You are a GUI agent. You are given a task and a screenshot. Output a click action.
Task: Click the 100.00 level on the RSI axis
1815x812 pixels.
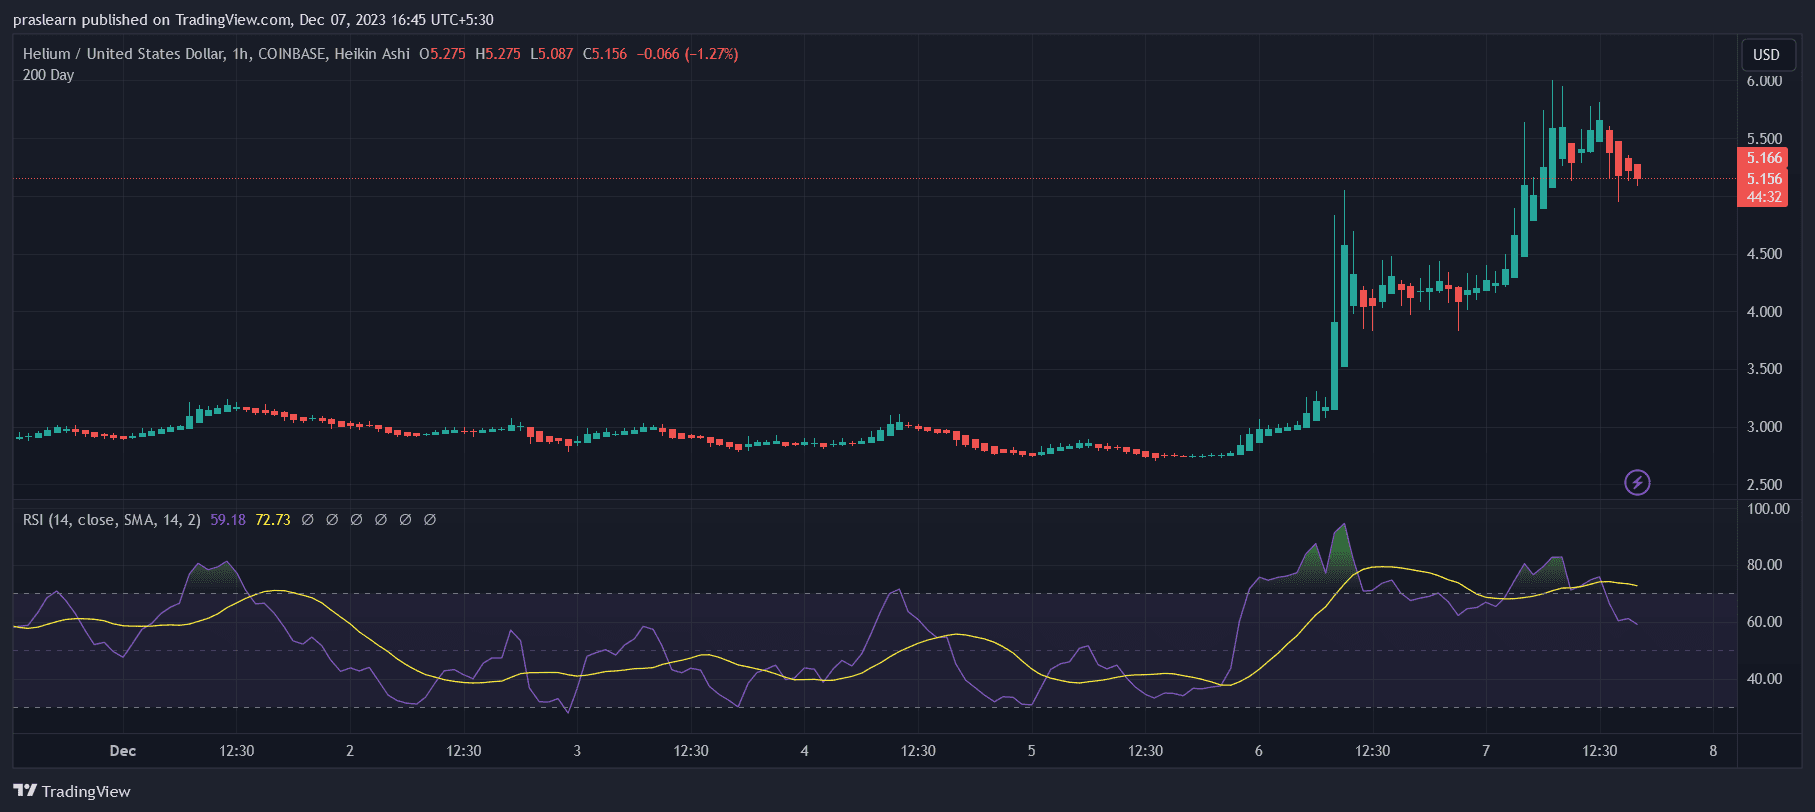(x=1767, y=509)
